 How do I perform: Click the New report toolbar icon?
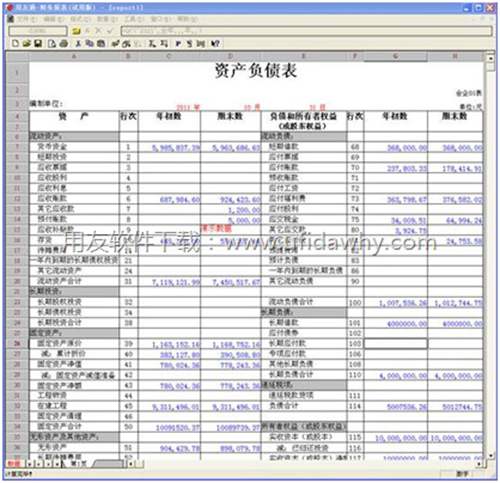(15, 44)
